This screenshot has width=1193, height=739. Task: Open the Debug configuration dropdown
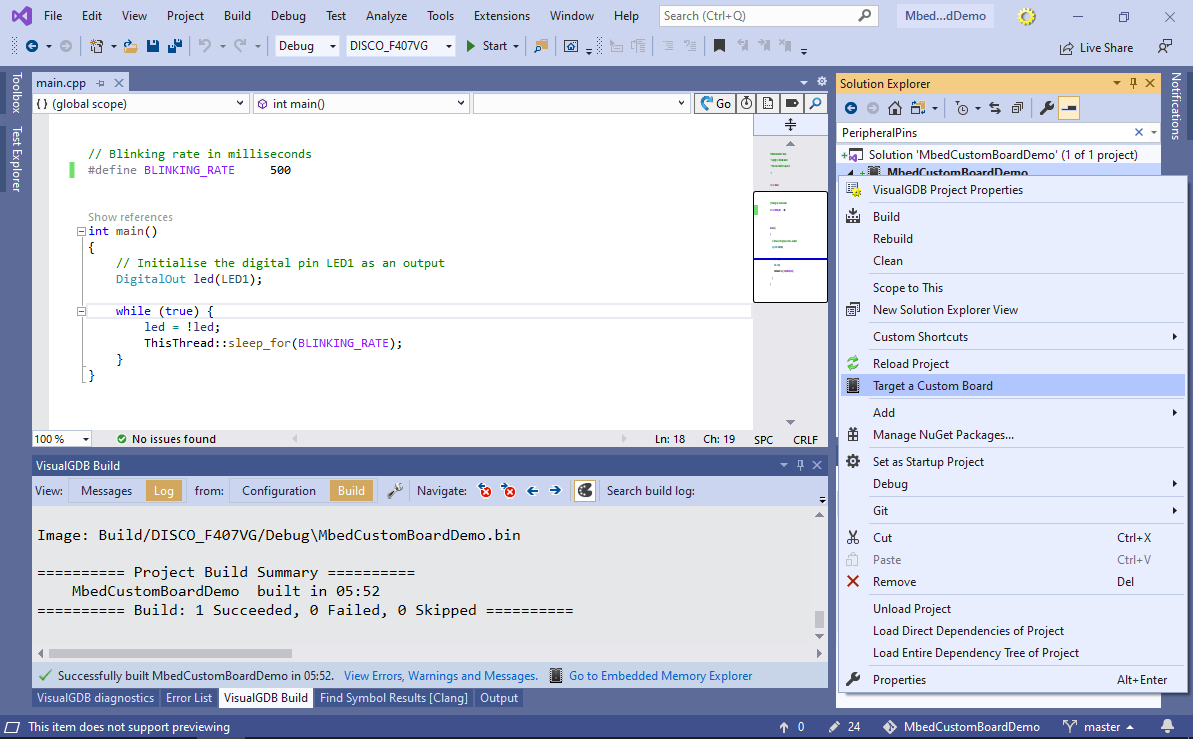click(307, 46)
